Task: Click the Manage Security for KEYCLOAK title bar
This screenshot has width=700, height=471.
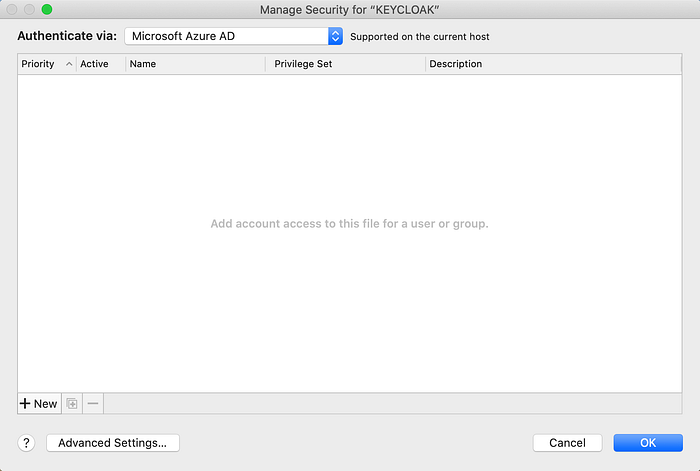Action: click(x=350, y=10)
